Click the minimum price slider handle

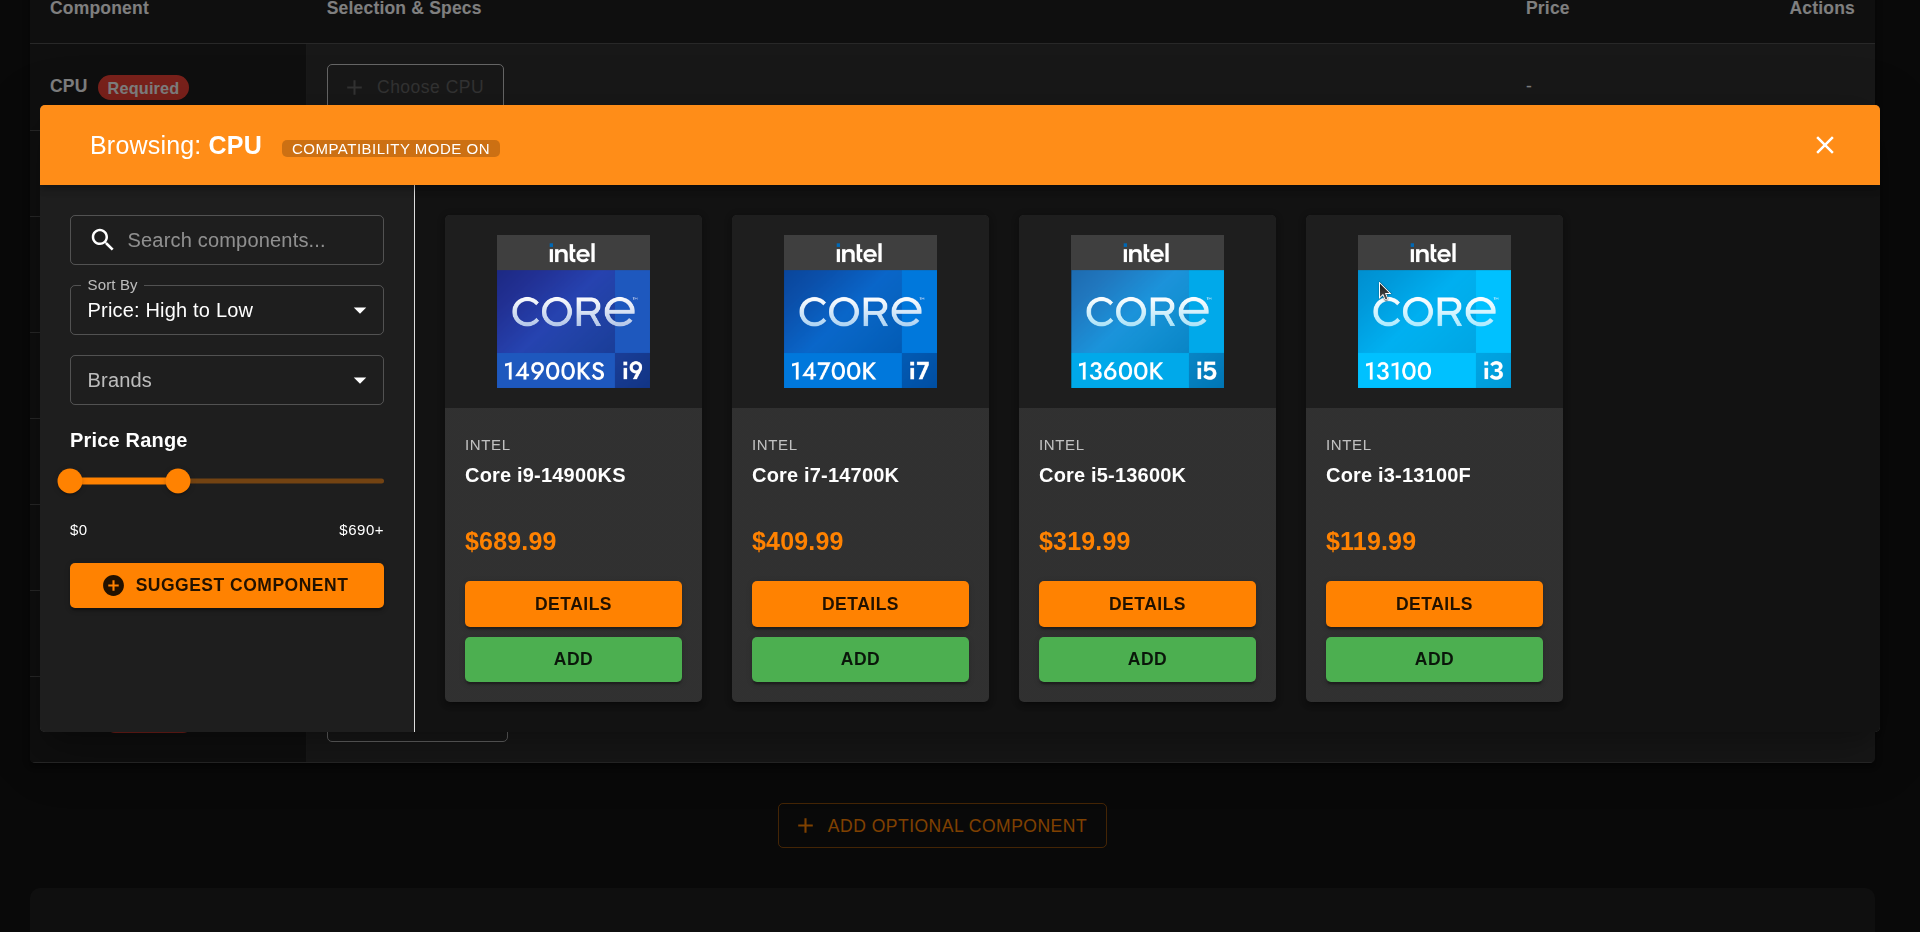pos(70,481)
